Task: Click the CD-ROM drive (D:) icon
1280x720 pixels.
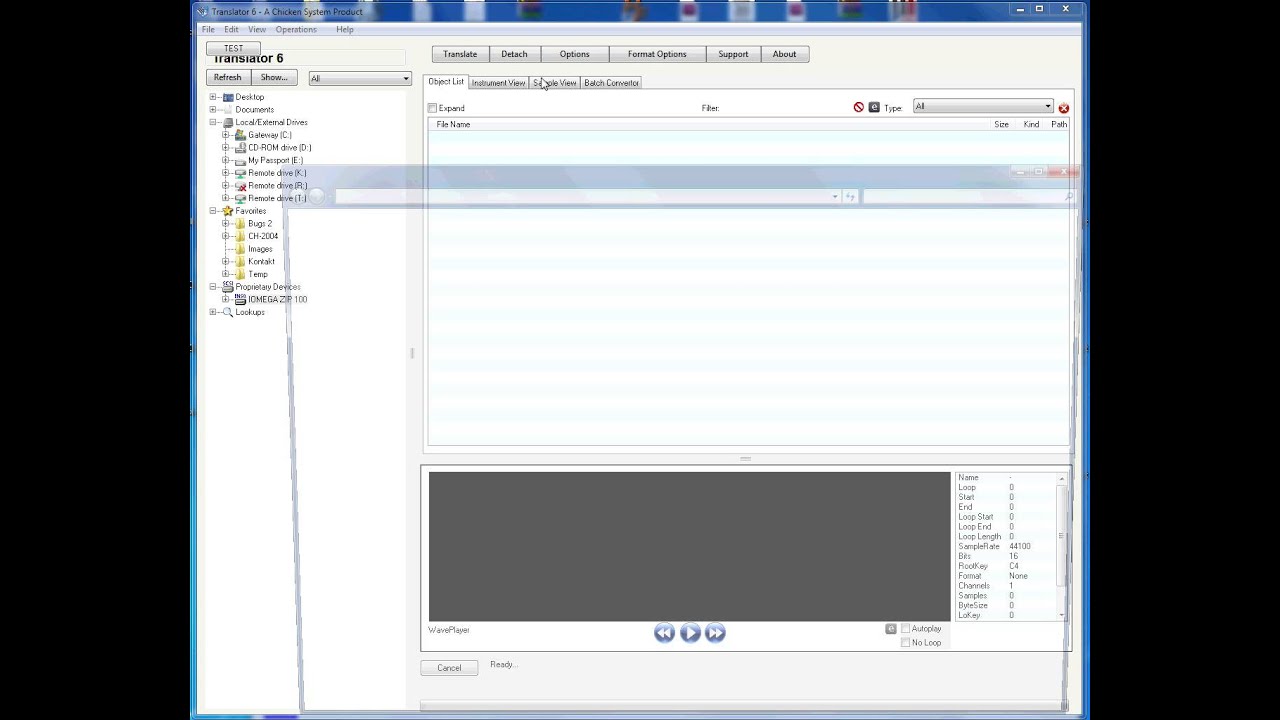Action: point(240,147)
